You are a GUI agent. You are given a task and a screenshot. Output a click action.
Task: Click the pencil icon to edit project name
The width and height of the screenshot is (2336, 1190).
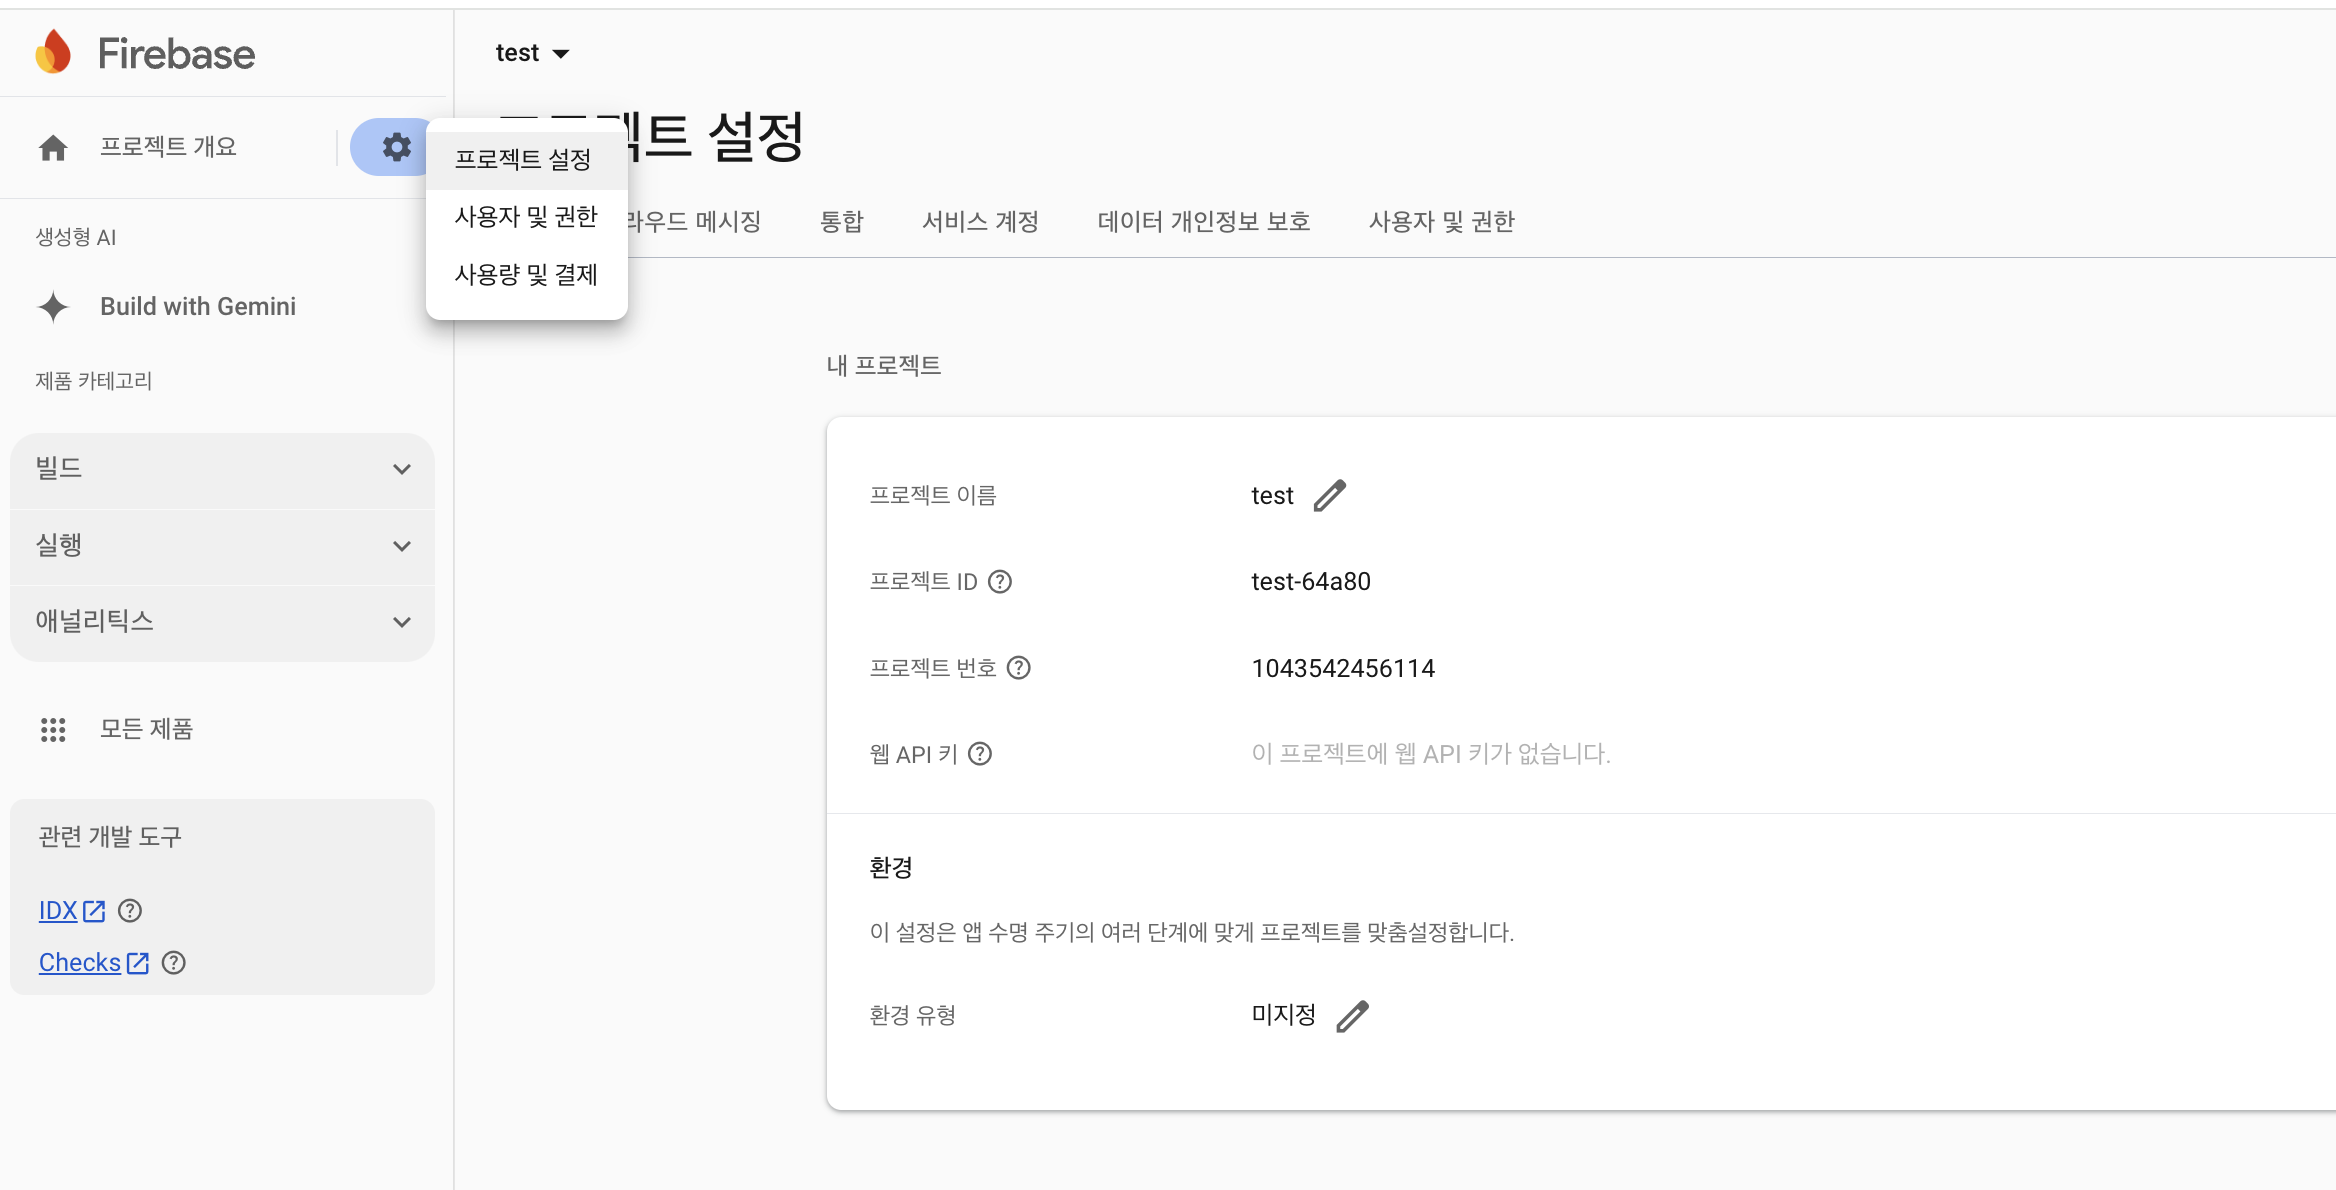click(1329, 496)
